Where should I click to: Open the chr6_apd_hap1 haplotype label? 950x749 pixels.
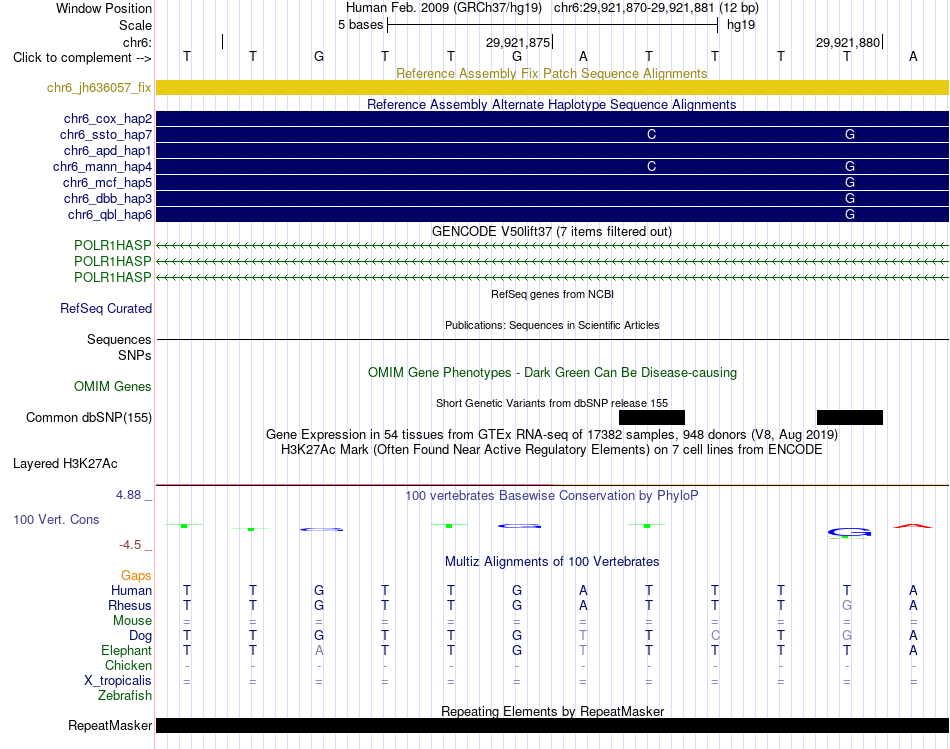[108, 150]
